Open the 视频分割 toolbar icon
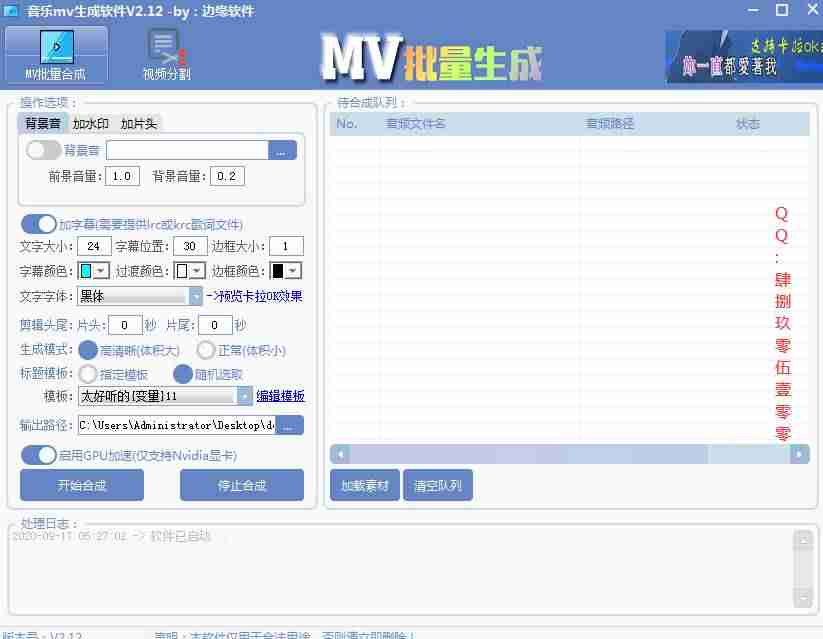Viewport: 823px width, 639px height. tap(166, 55)
